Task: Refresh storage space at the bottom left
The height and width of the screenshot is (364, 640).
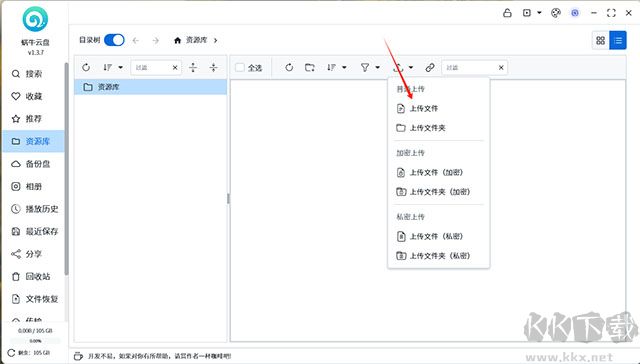Action: (x=11, y=353)
